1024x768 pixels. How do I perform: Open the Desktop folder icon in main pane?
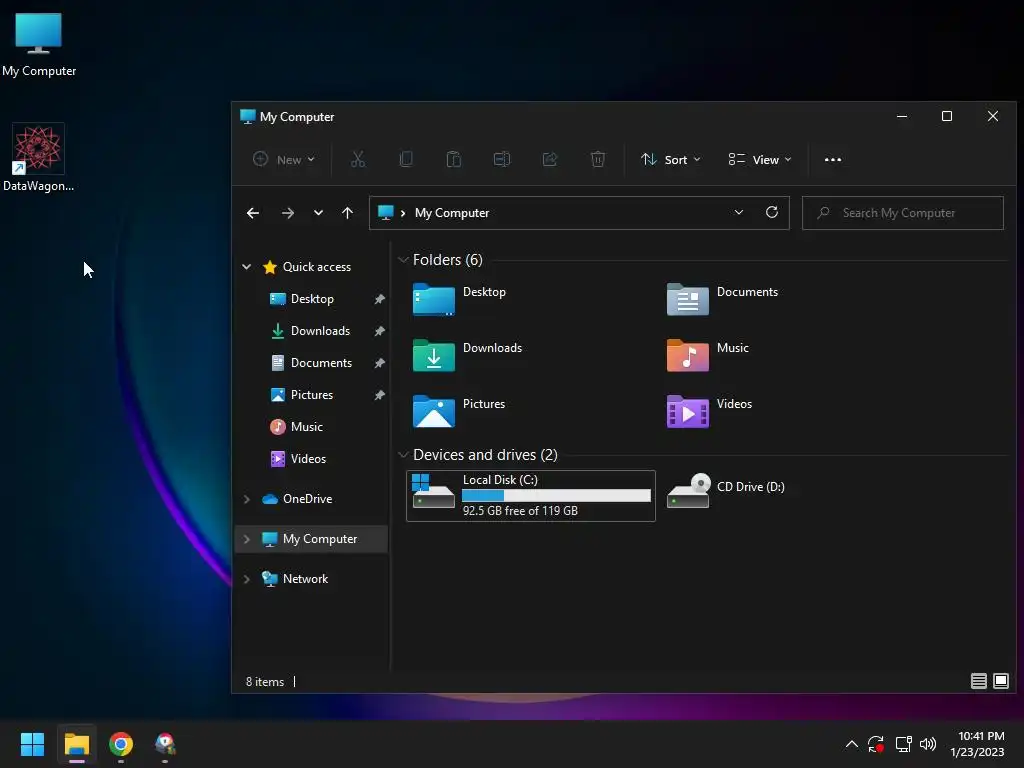(434, 299)
